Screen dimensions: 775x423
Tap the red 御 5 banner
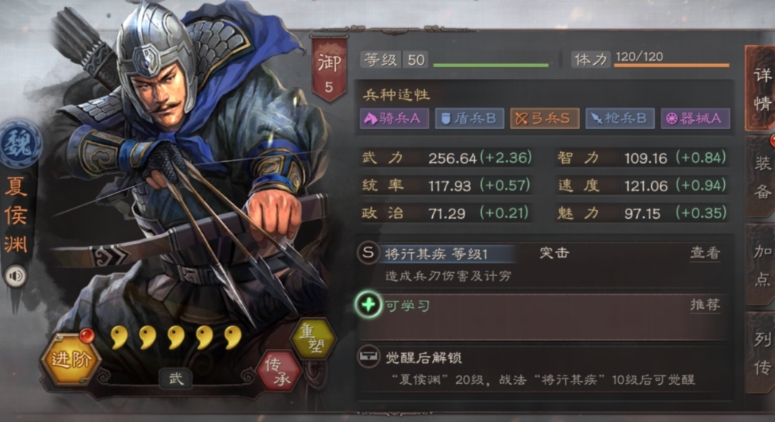pyautogui.click(x=329, y=69)
